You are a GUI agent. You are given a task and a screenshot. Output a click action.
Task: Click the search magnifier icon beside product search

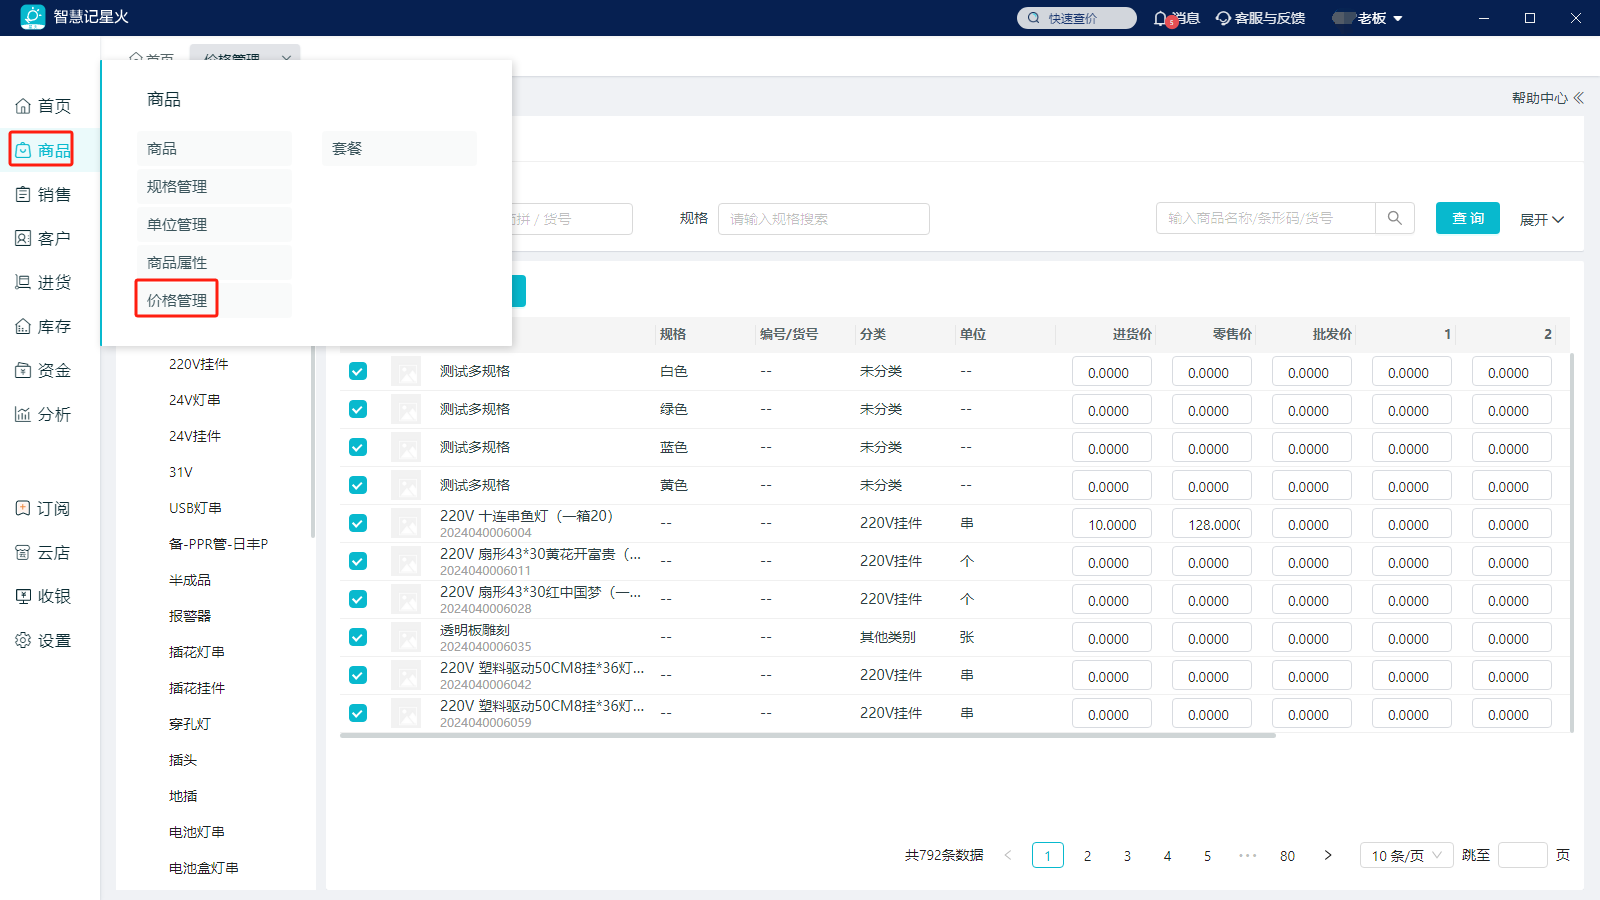tap(1395, 218)
